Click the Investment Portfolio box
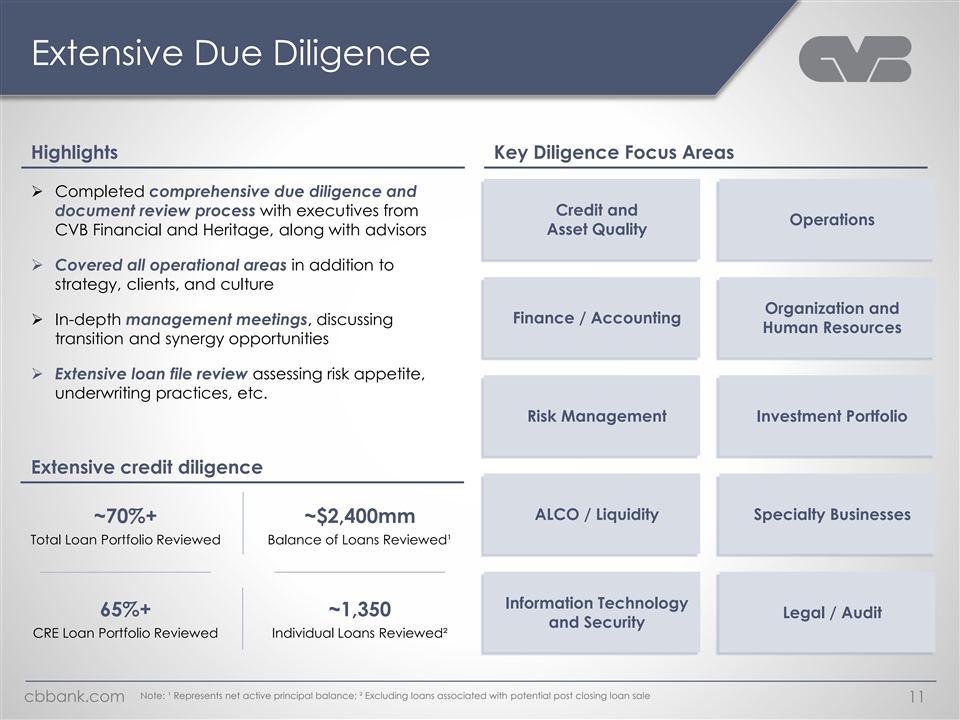 pyautogui.click(x=831, y=416)
